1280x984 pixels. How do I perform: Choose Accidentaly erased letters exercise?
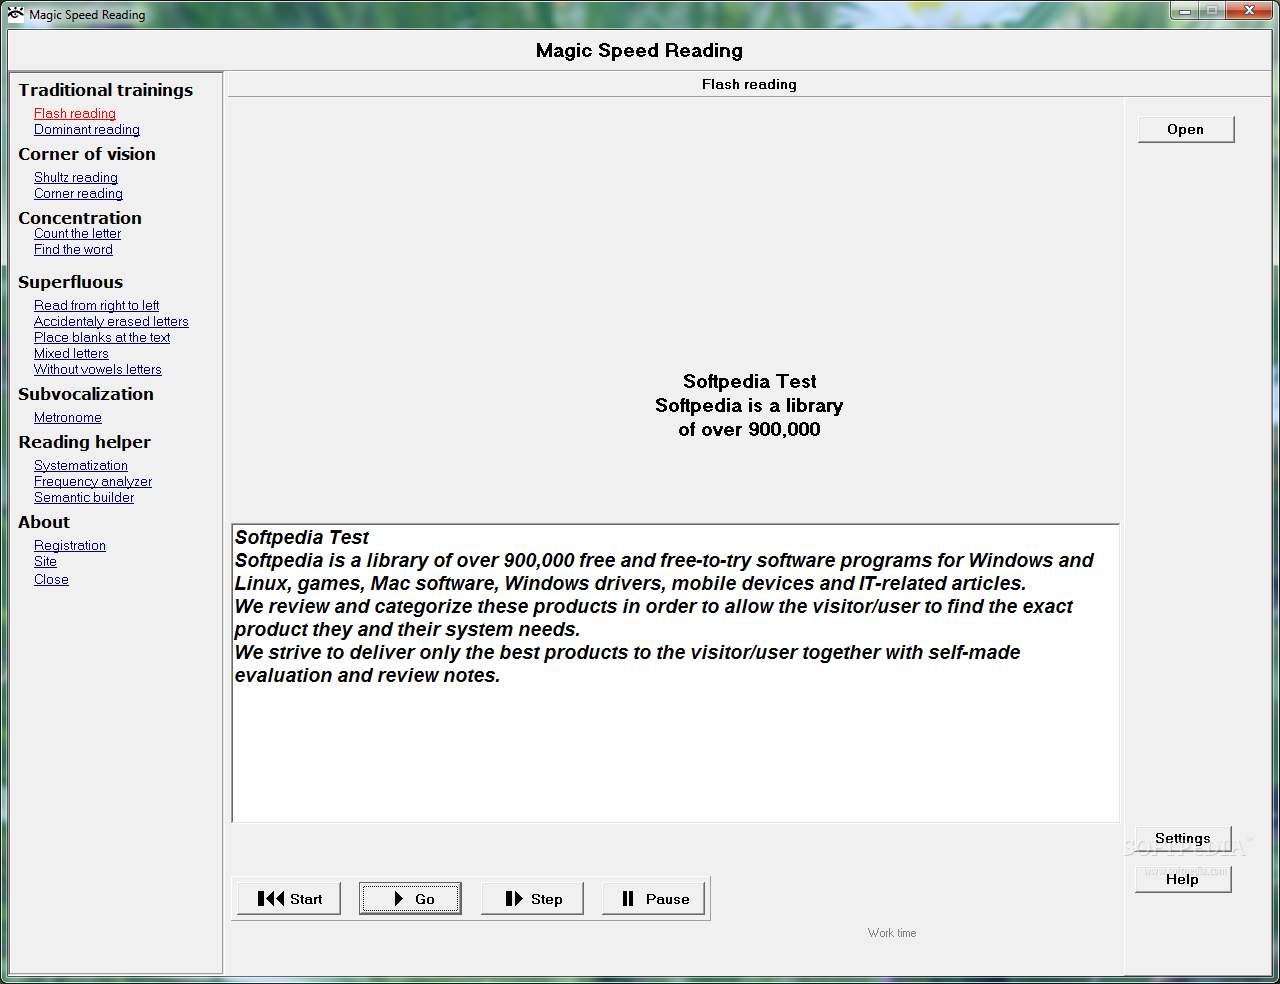(x=111, y=322)
